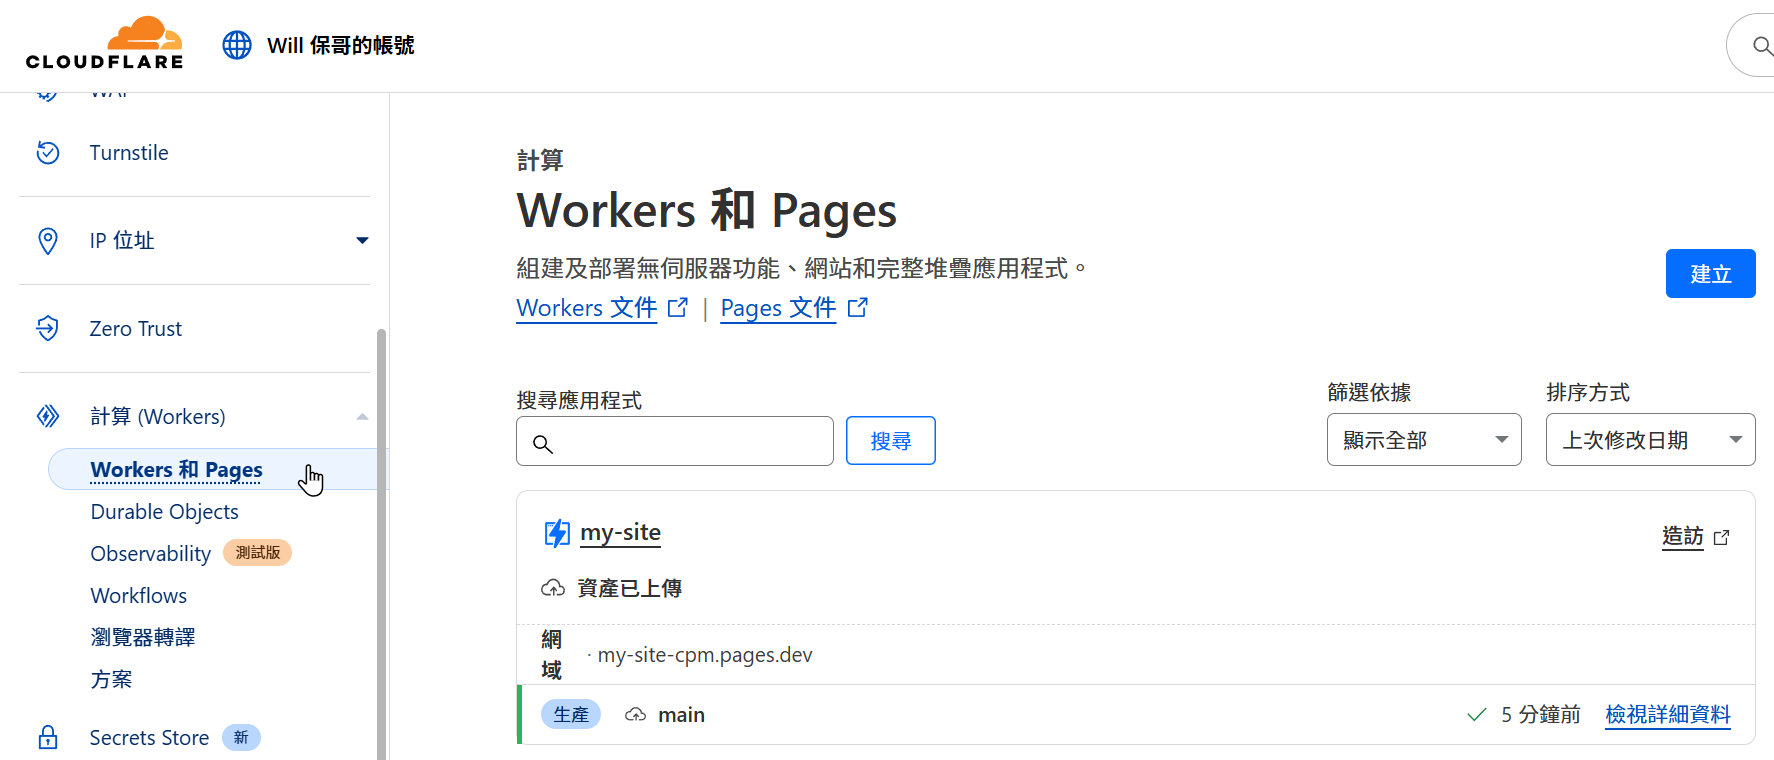Screen dimensions: 1774x760
Task: Open Turnstile in sidebar
Action: point(129,153)
